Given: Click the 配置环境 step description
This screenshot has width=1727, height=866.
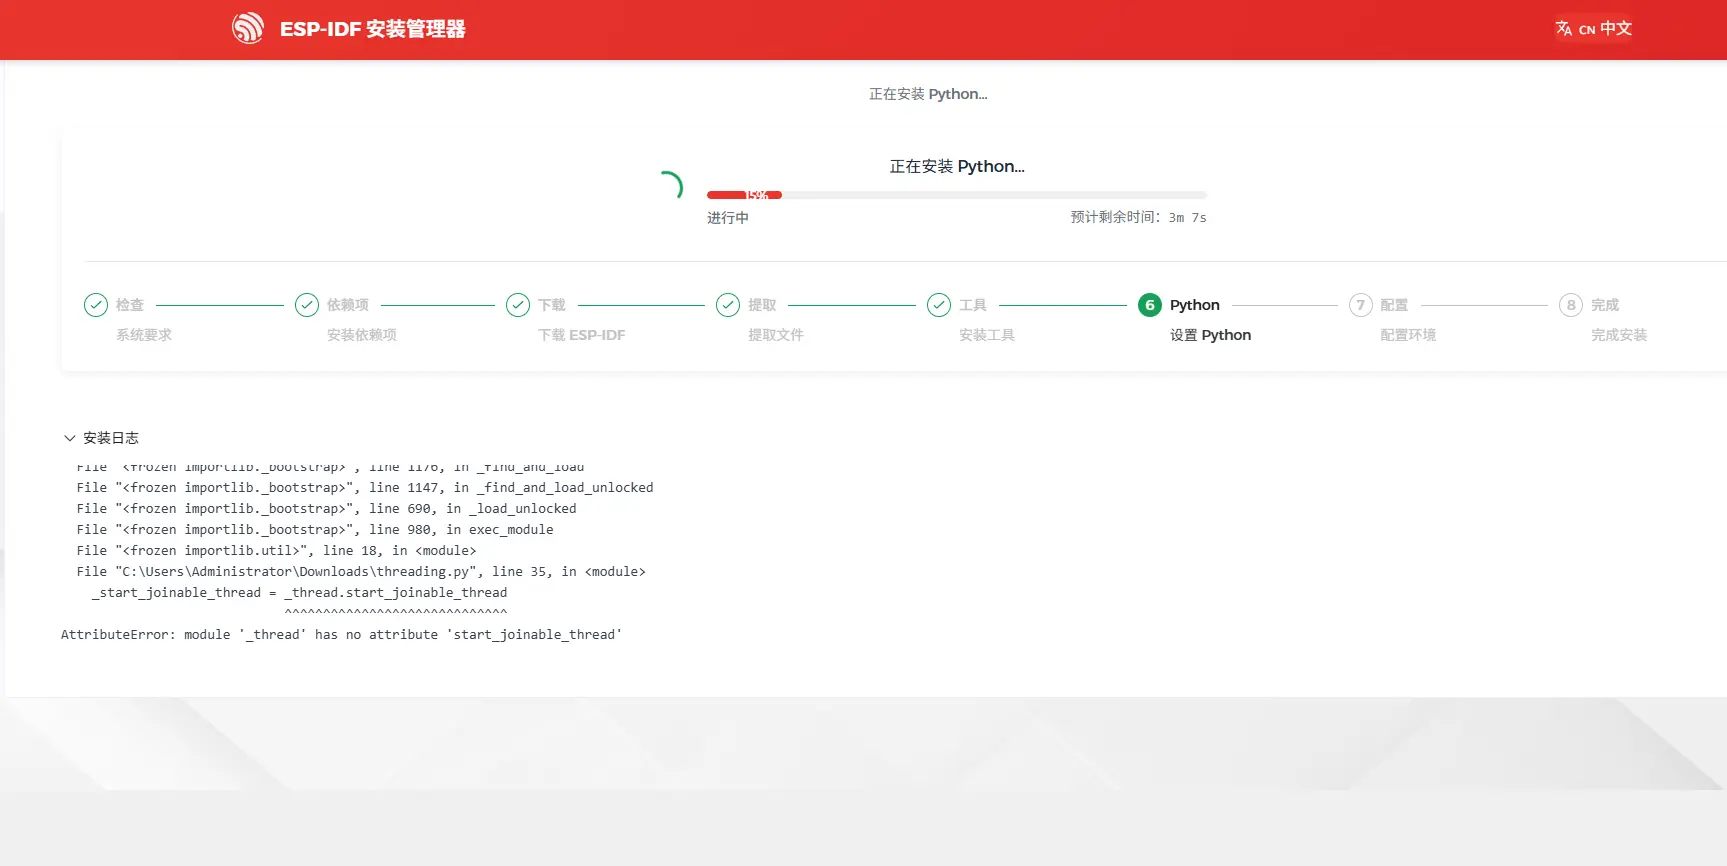Looking at the screenshot, I should 1408,335.
